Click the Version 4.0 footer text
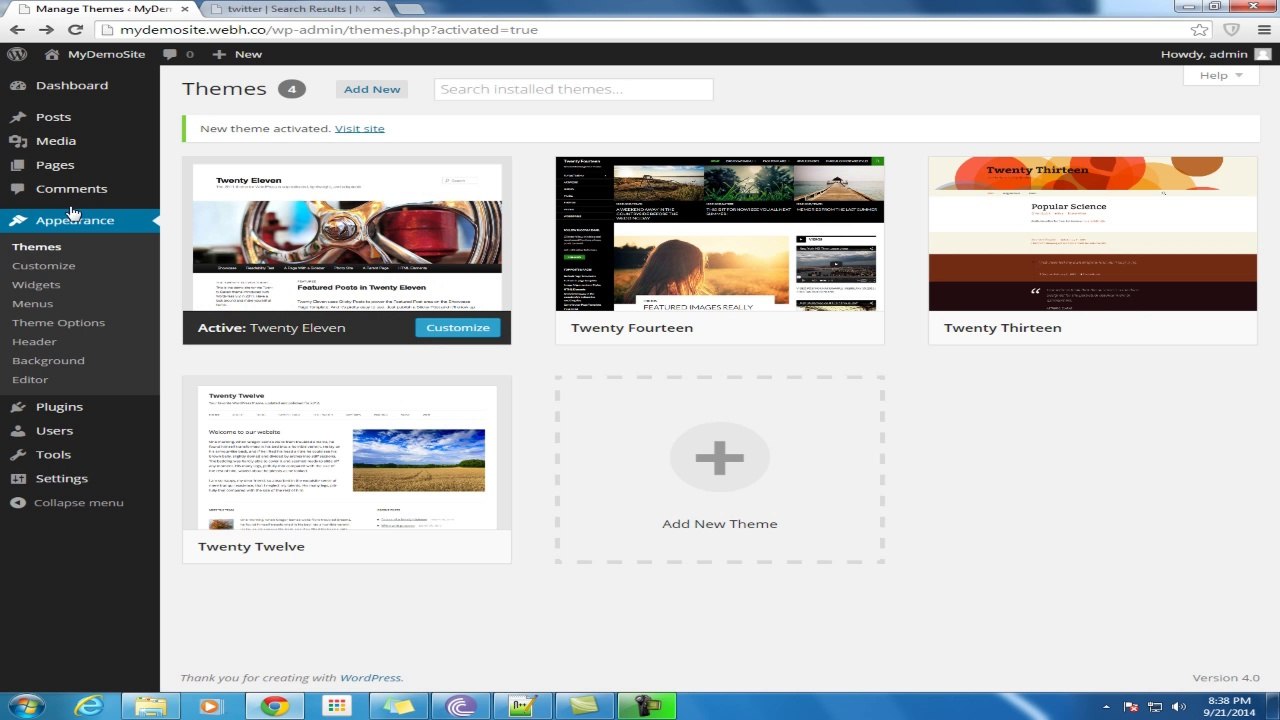The height and width of the screenshot is (720, 1280). click(1226, 678)
